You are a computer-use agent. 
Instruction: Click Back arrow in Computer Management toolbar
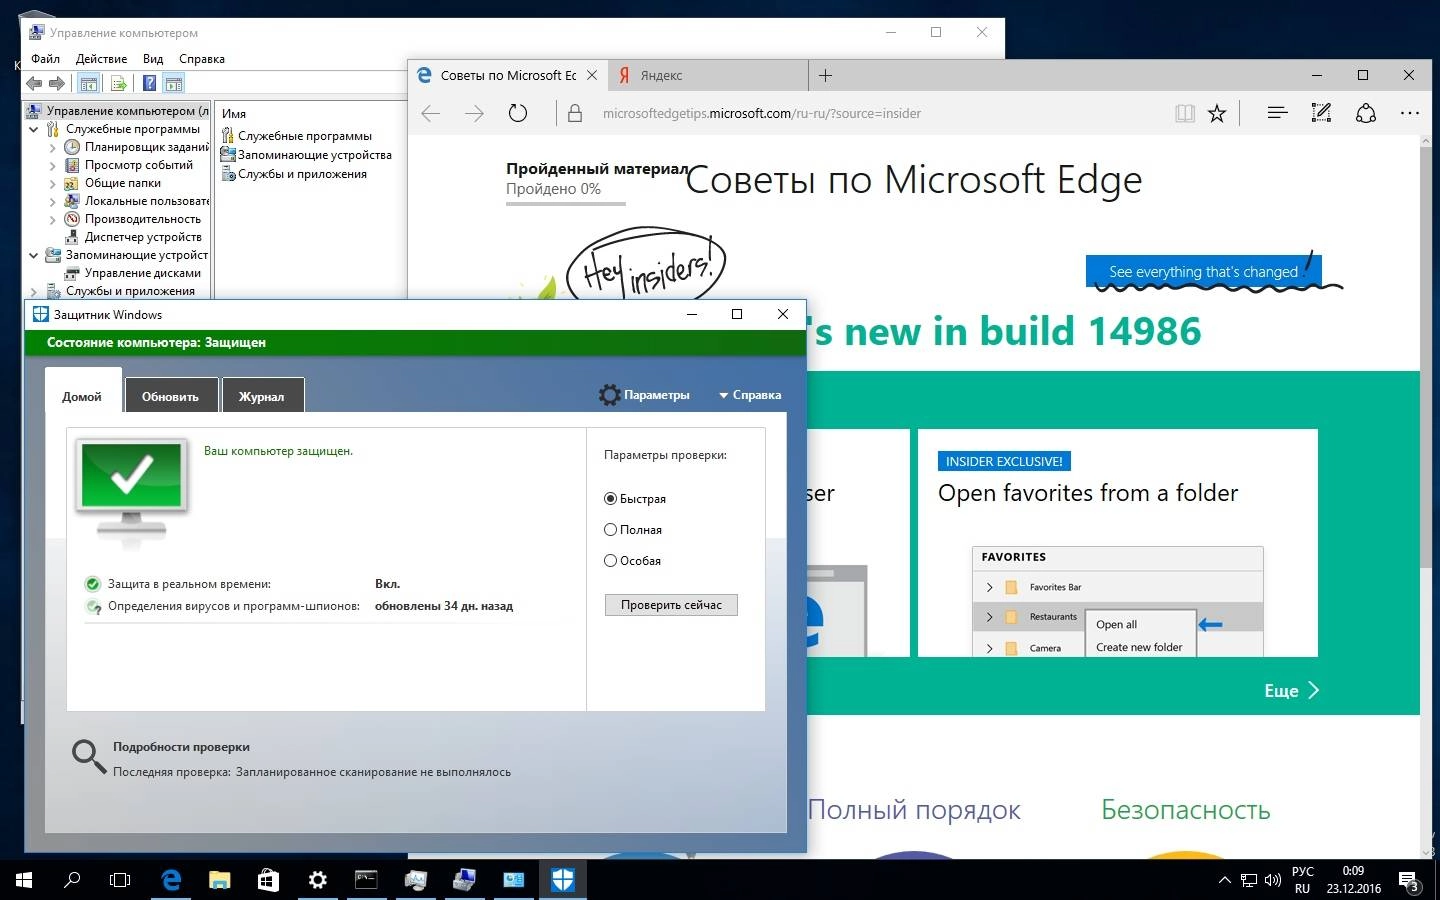tap(35, 84)
